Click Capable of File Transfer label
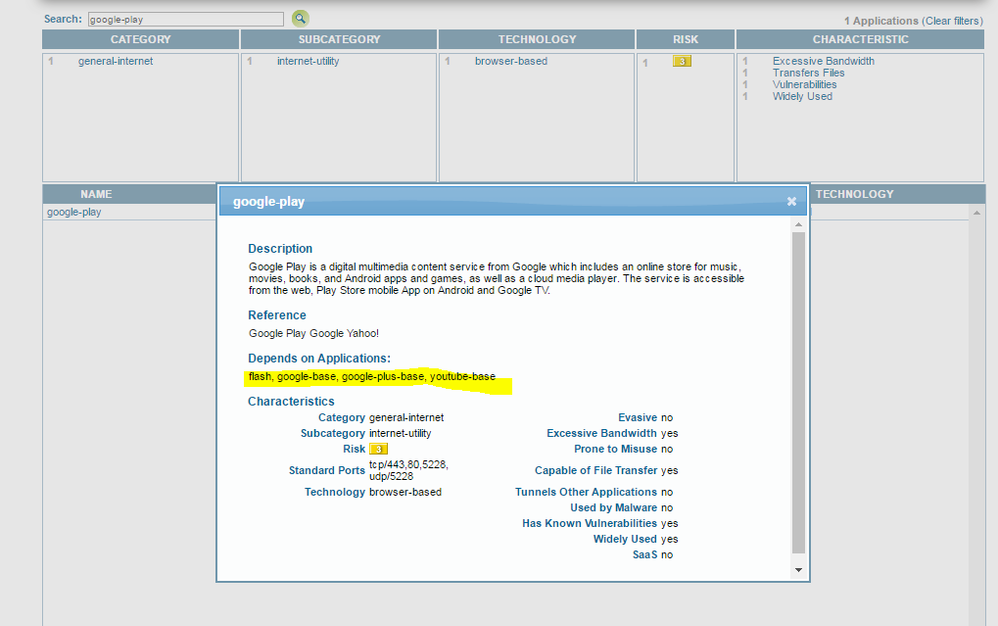Viewport: 998px width, 626px height. pos(596,471)
